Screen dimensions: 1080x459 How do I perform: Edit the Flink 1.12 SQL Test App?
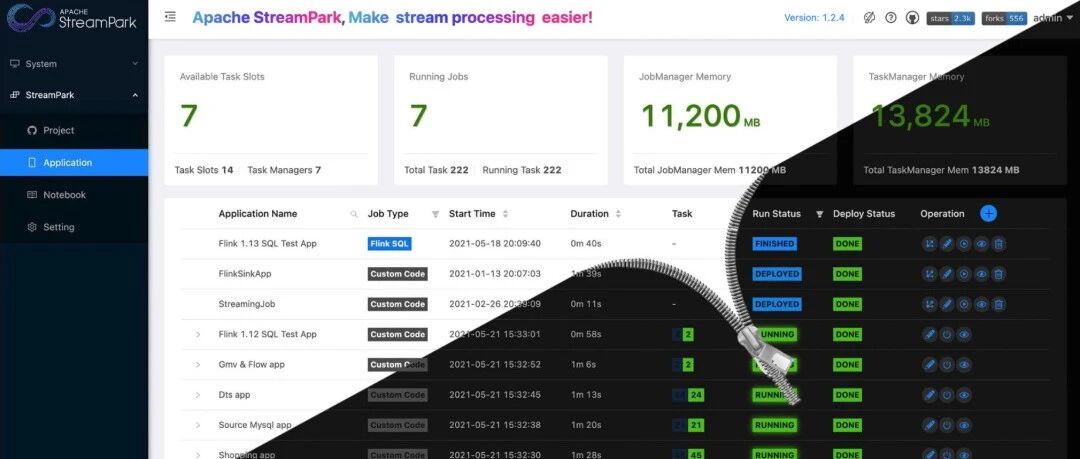(930, 334)
